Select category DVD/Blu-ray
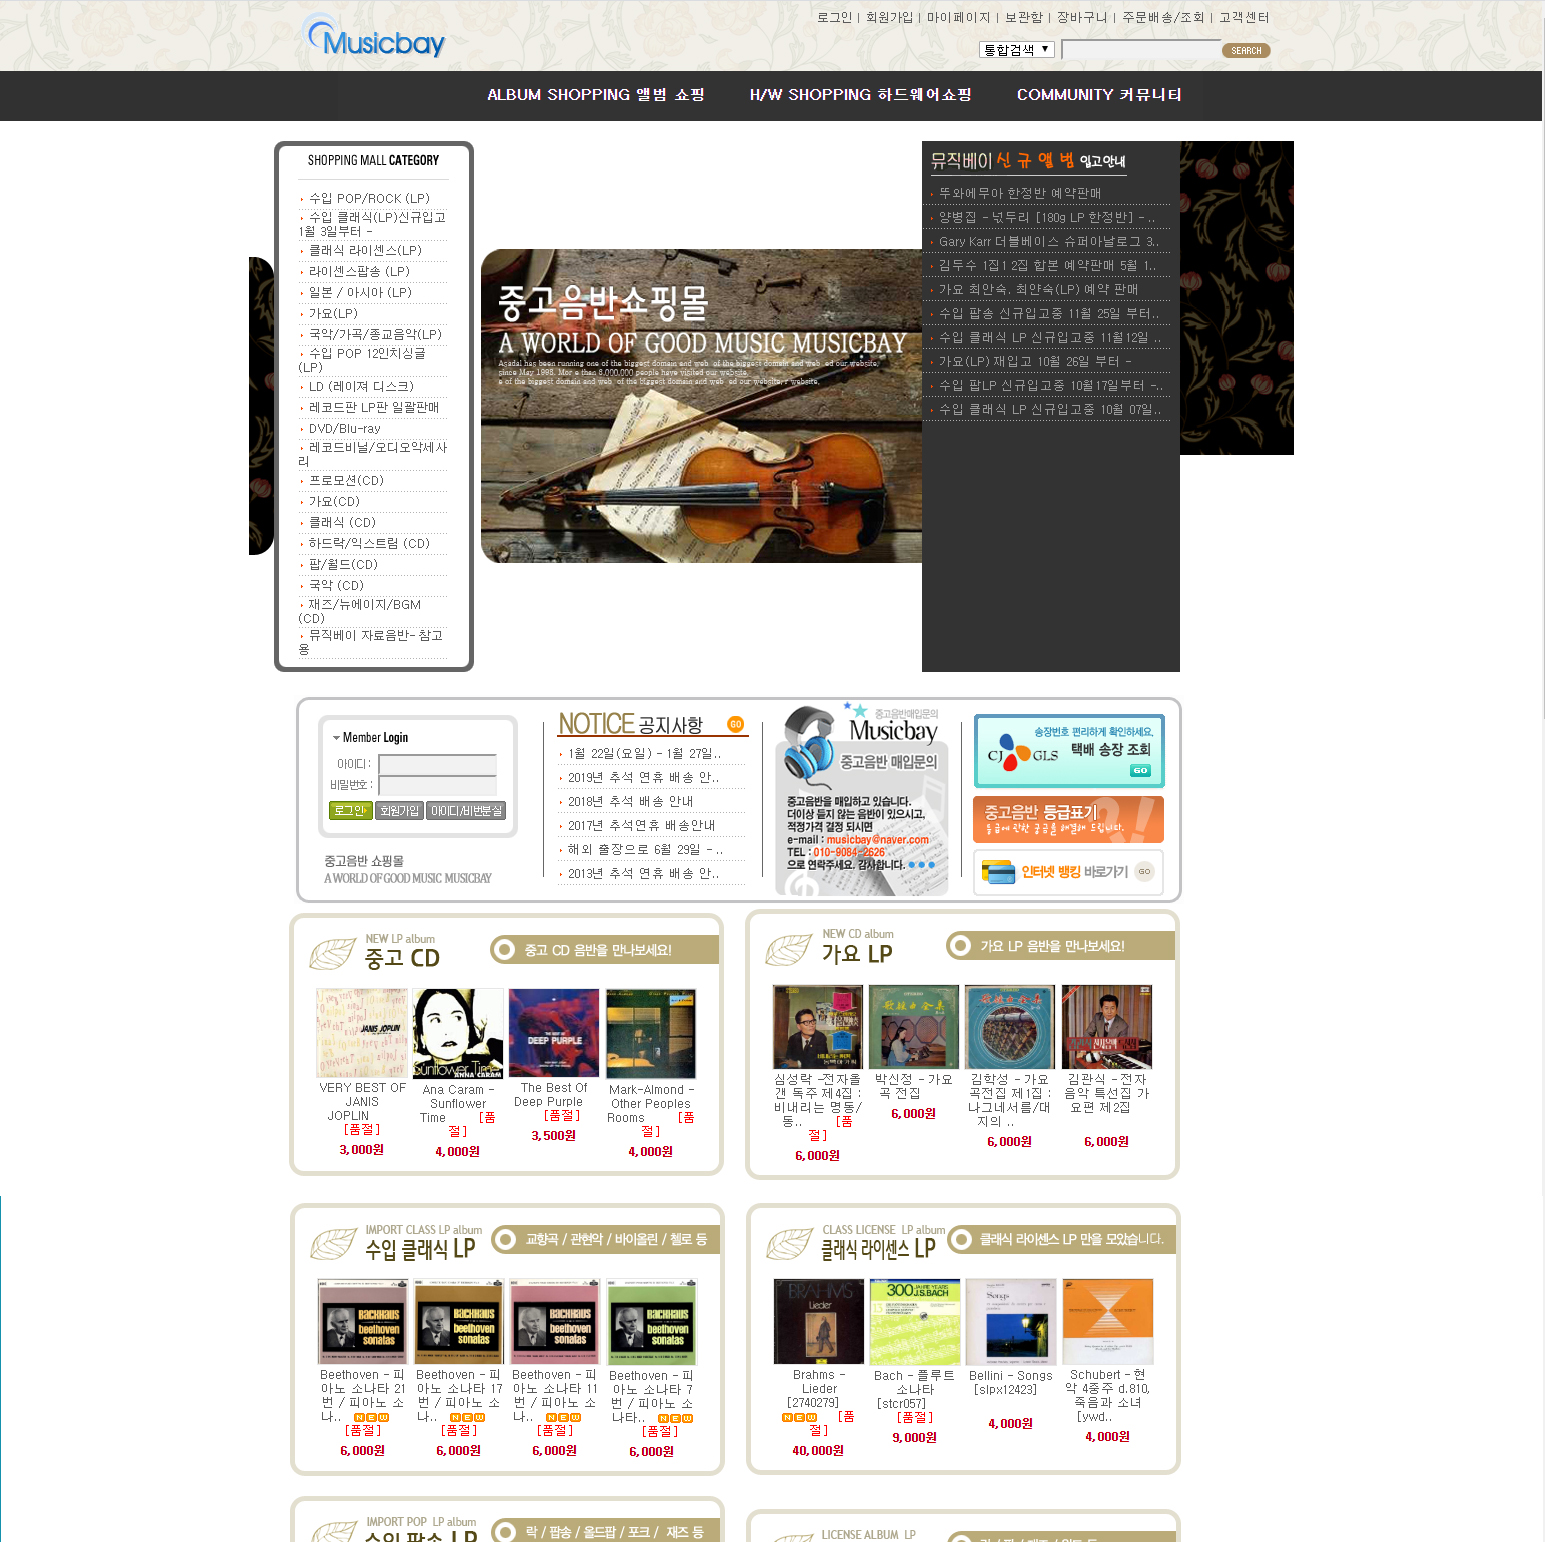The image size is (1545, 1542). [x=344, y=428]
